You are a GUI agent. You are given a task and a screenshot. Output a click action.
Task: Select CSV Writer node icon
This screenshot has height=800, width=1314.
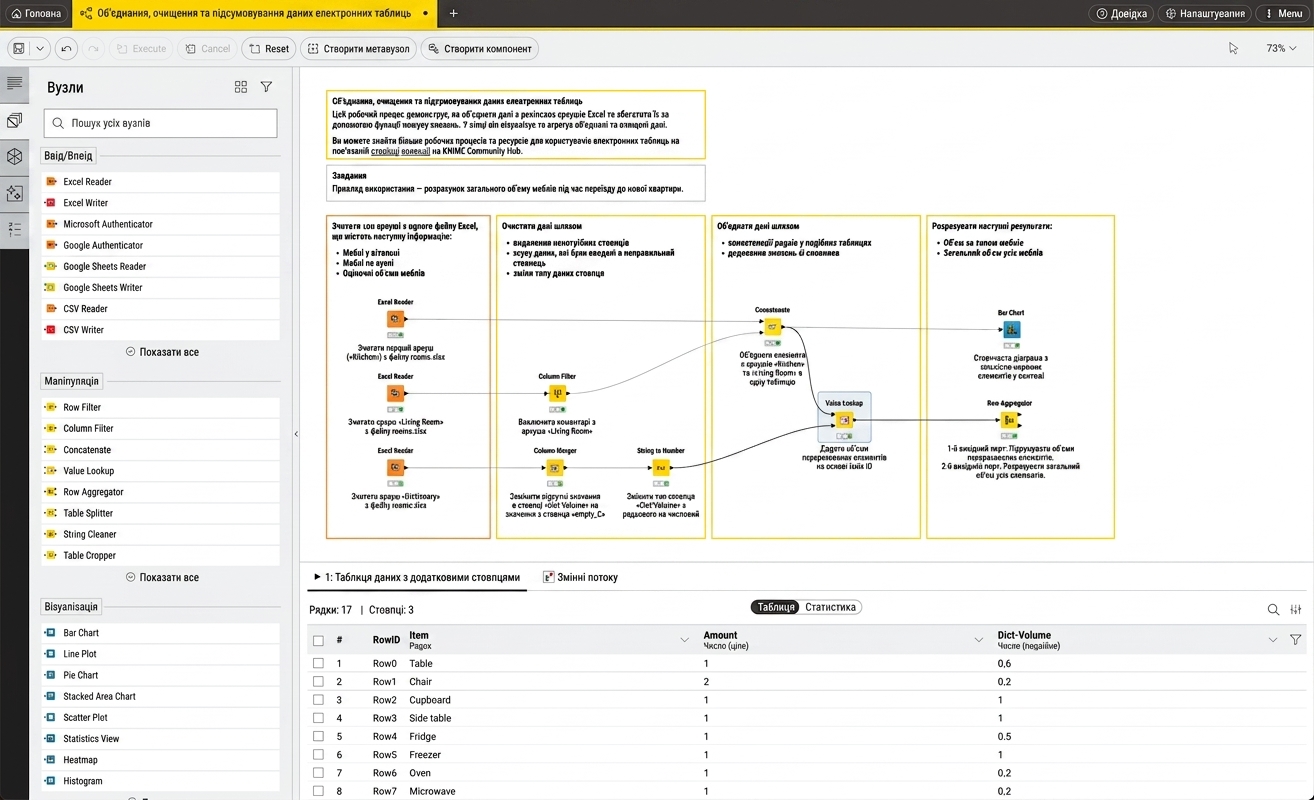click(x=52, y=330)
